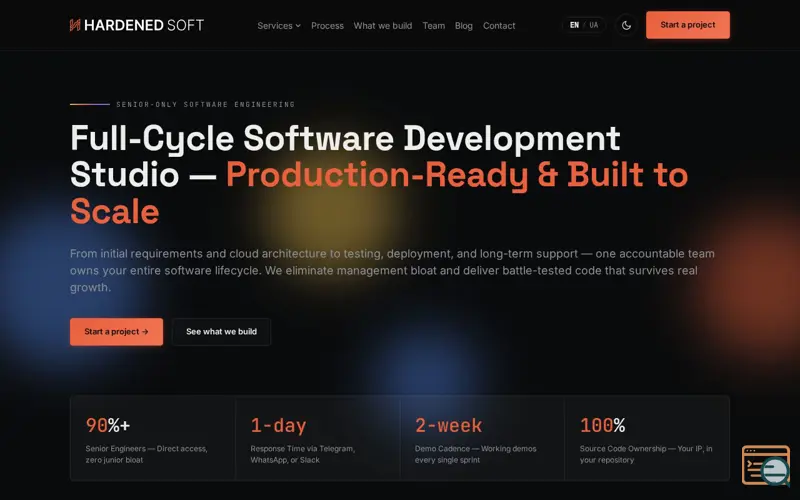Visit the Blog section
The image size is (800, 500).
pos(464,26)
